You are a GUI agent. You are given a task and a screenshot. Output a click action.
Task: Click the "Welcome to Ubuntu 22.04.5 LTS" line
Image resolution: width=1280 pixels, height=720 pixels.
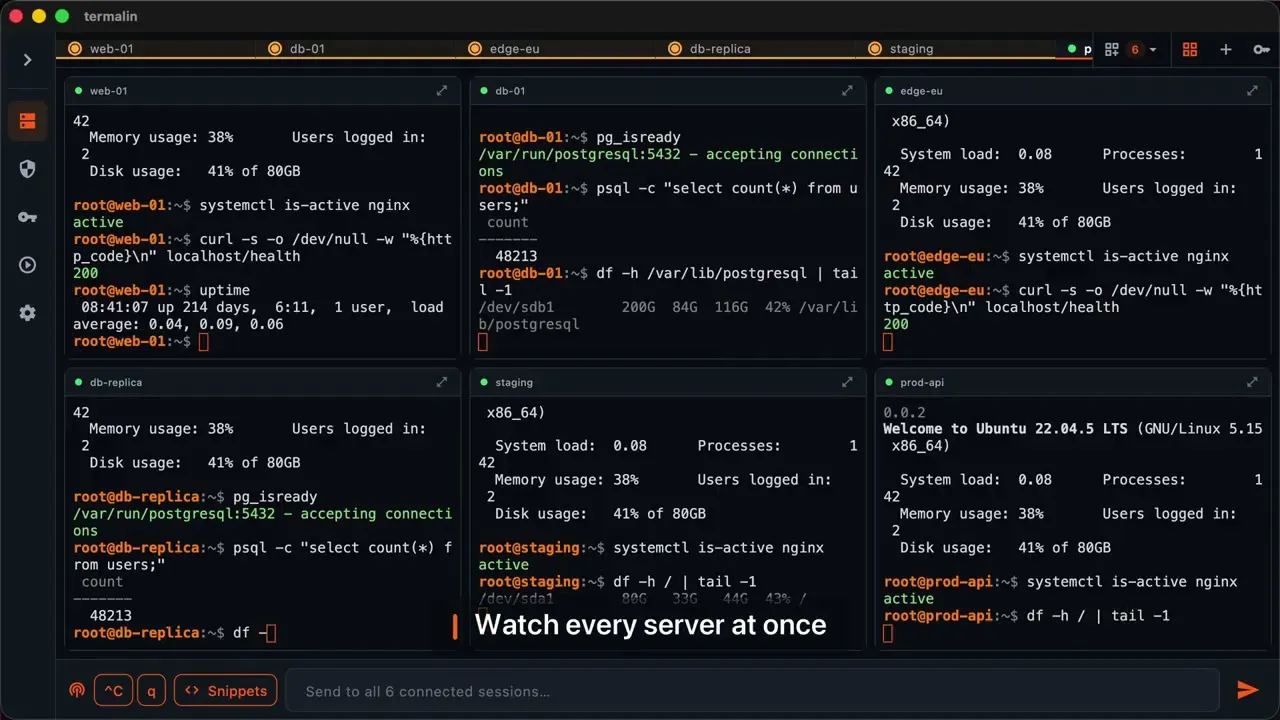click(x=1006, y=428)
